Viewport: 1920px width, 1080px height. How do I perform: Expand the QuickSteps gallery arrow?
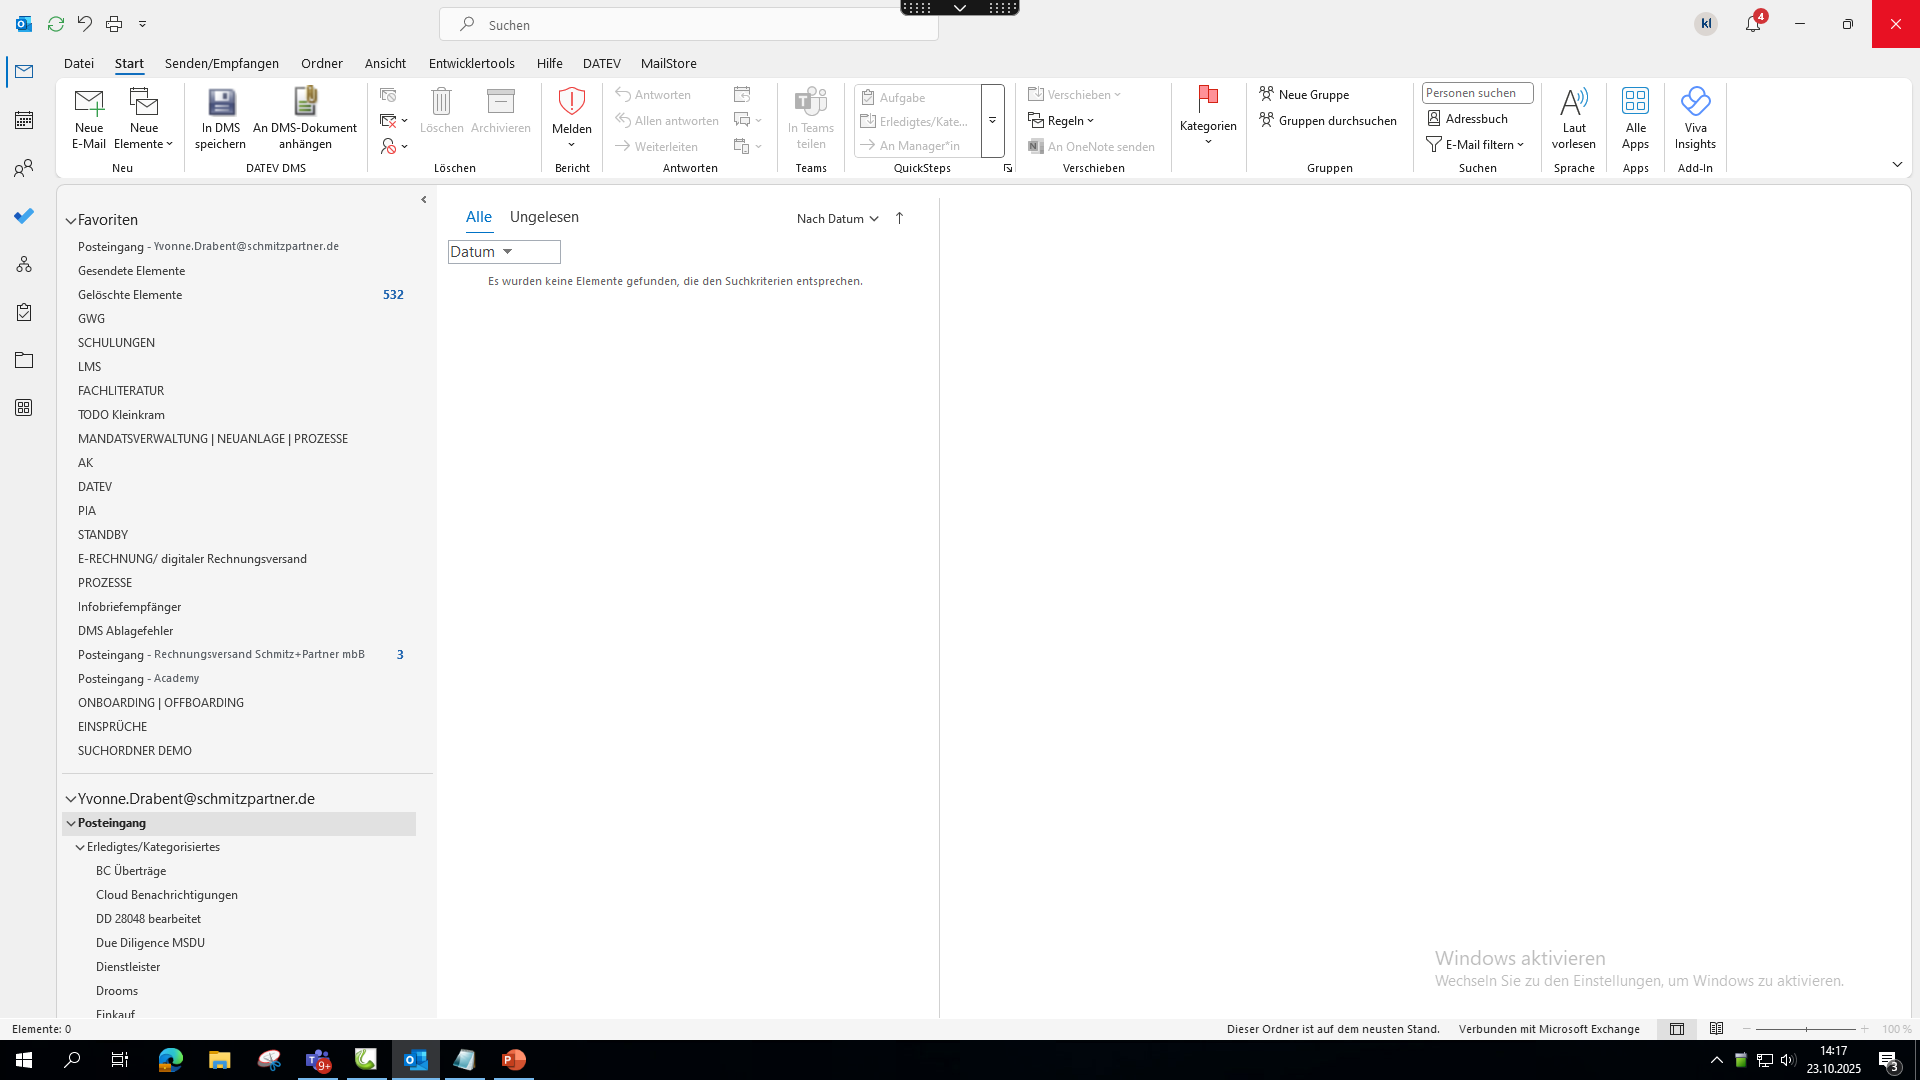pyautogui.click(x=993, y=120)
